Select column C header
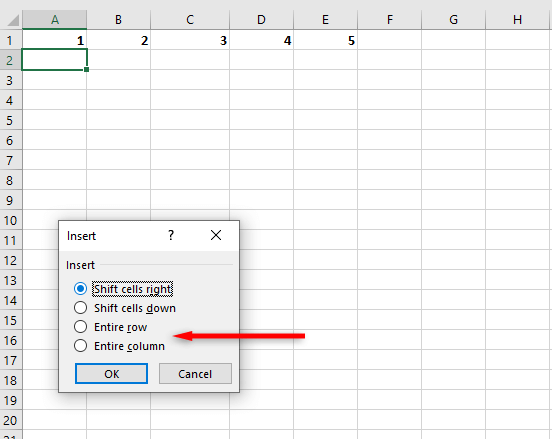The image size is (552, 439). [x=190, y=20]
